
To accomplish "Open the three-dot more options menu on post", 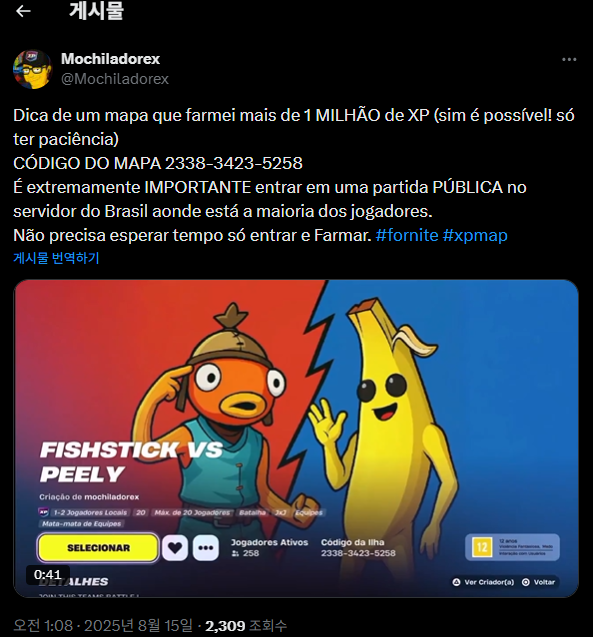I will point(569,59).
